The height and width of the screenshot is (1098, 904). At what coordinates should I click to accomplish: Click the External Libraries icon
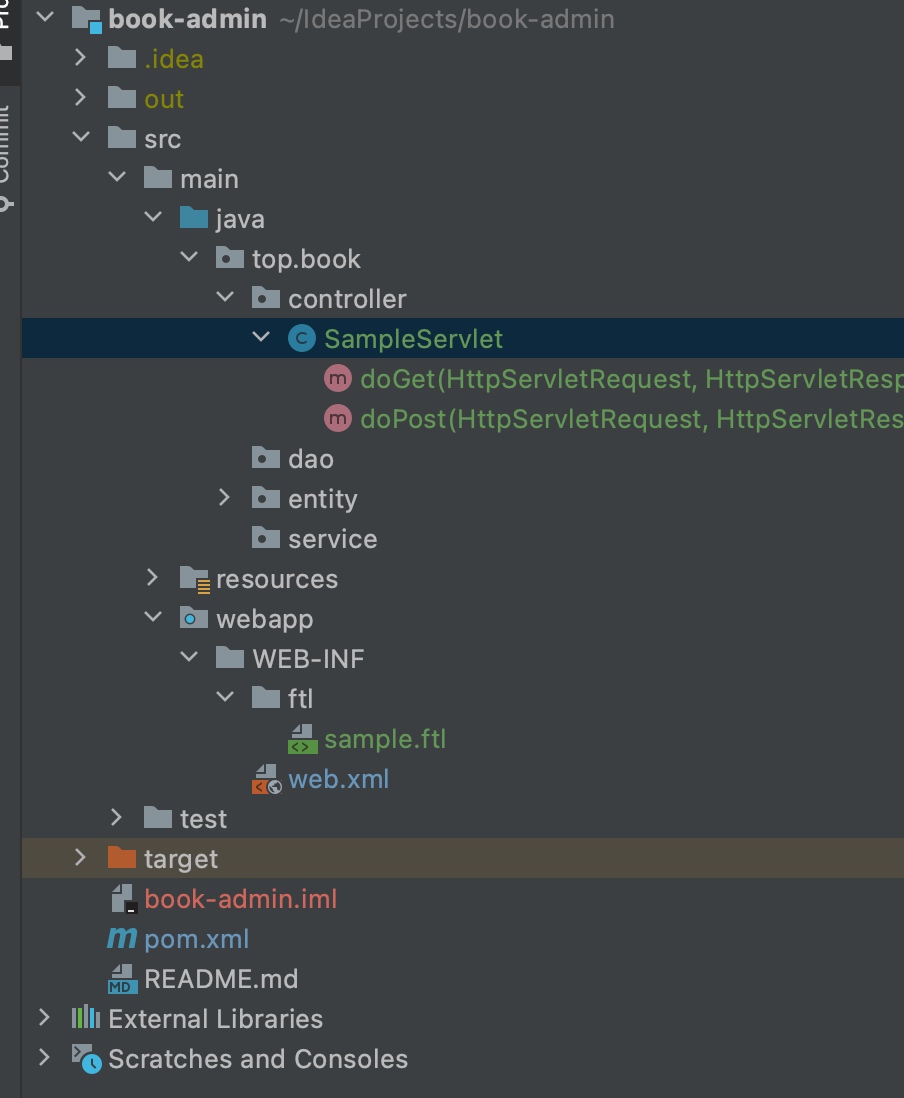tap(86, 1019)
